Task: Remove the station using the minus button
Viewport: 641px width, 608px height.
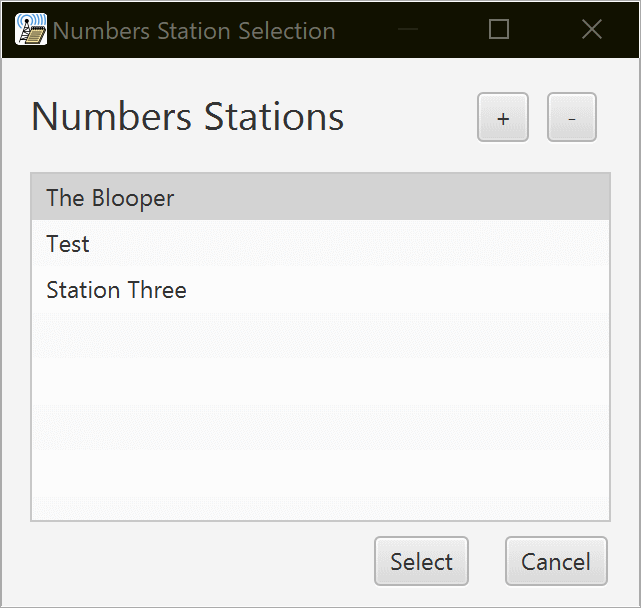Action: pos(571,118)
